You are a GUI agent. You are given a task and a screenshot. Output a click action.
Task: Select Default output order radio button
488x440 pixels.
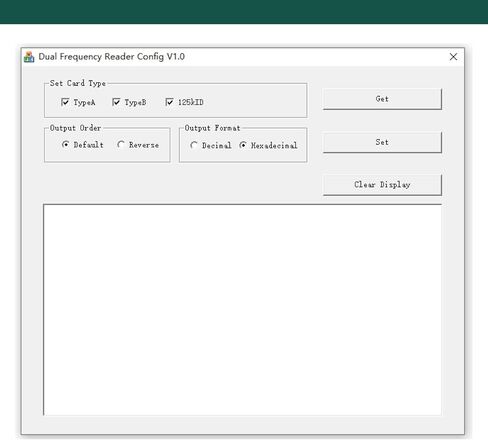tap(66, 145)
